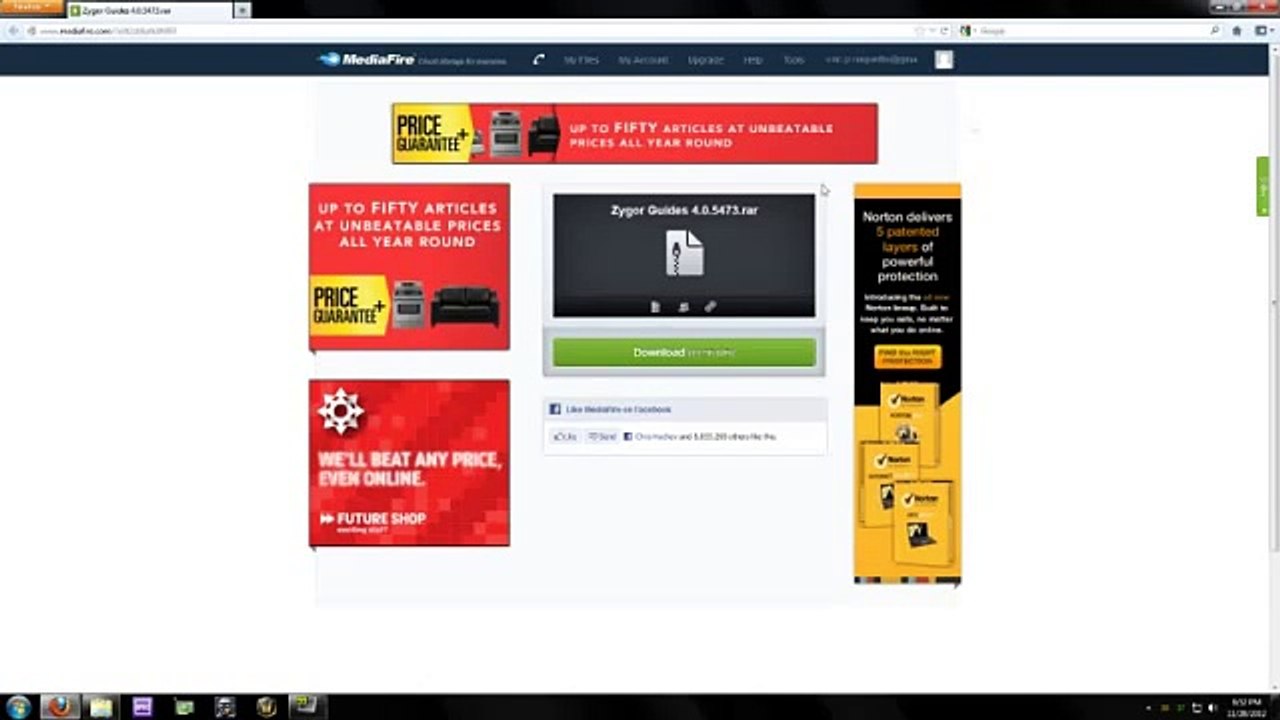Open the orange Firefox menu button
The image size is (1280, 720).
click(32, 9)
